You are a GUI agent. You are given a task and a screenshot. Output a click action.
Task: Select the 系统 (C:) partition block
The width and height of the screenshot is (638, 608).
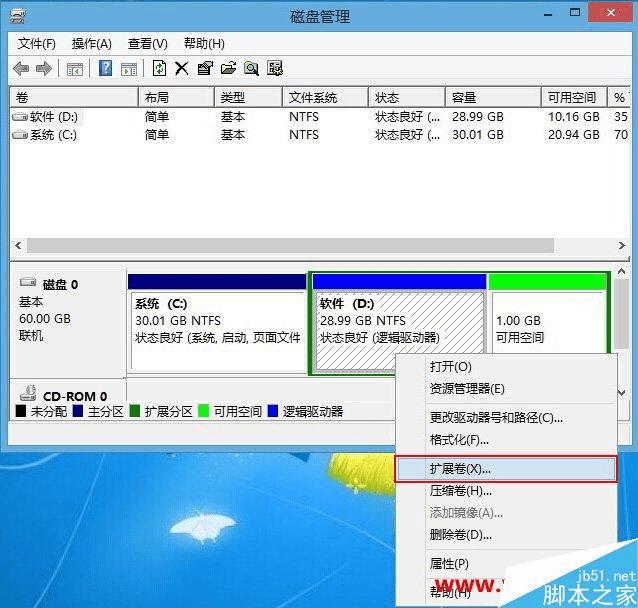217,323
